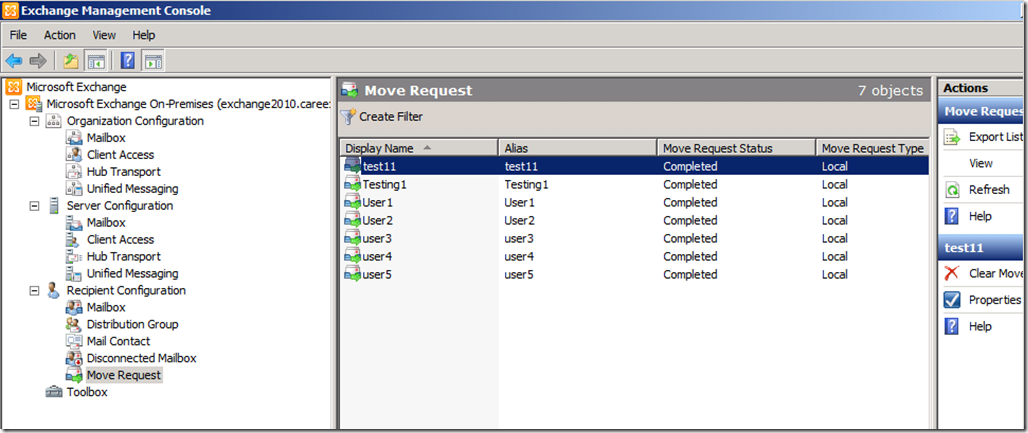1028x433 pixels.
Task: Click the Up one level folder icon
Action: tap(71, 61)
